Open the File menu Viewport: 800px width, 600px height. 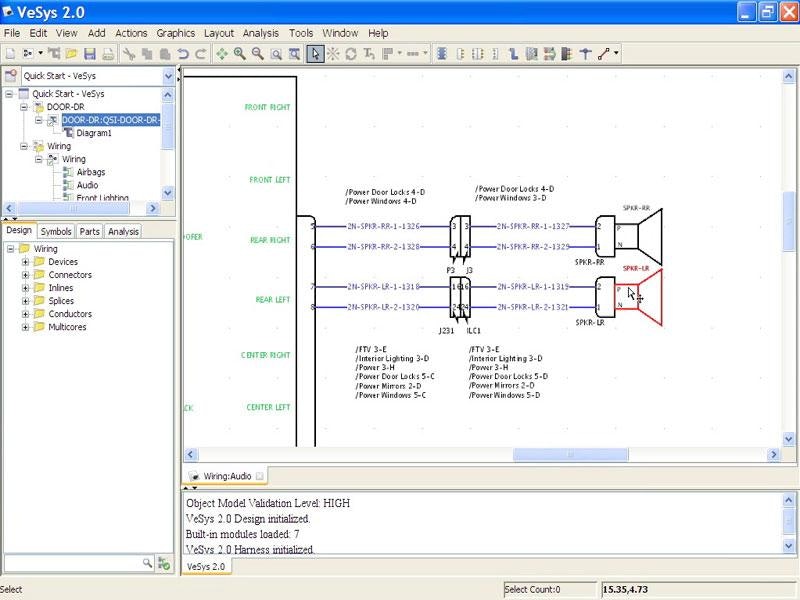[12, 33]
